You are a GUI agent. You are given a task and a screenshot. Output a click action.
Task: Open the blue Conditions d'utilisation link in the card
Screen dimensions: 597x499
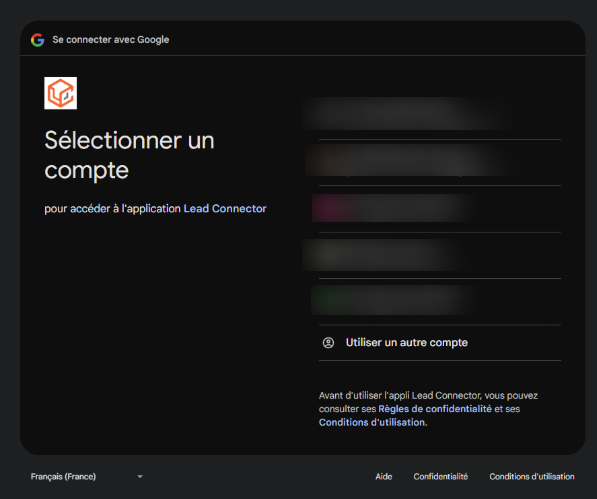click(x=373, y=422)
